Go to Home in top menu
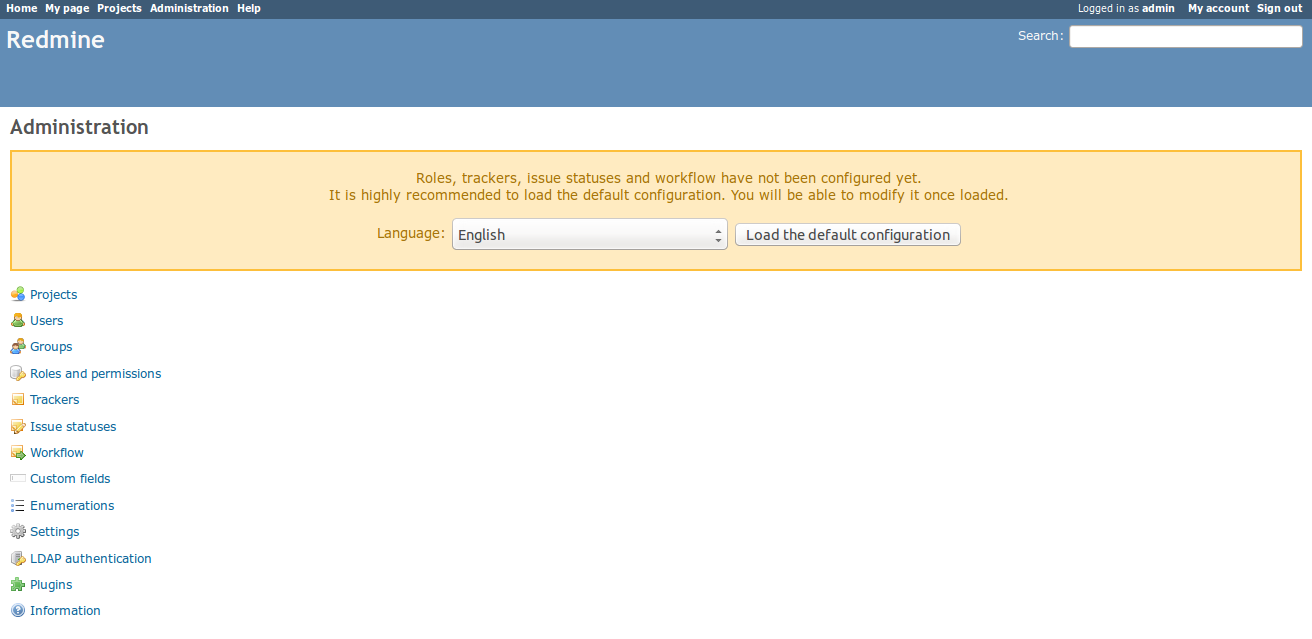The width and height of the screenshot is (1312, 639). click(x=22, y=8)
